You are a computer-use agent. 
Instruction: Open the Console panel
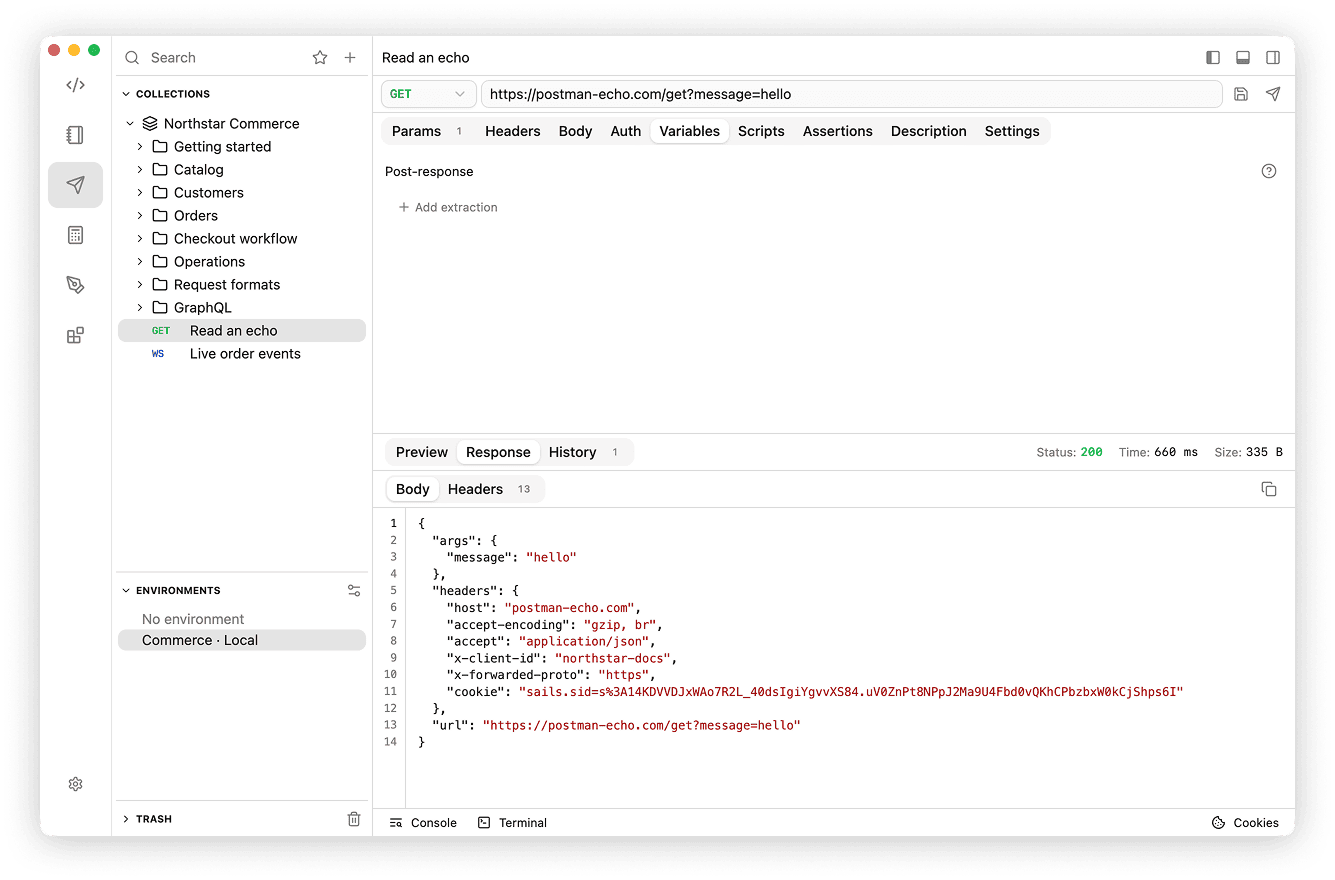(x=423, y=823)
